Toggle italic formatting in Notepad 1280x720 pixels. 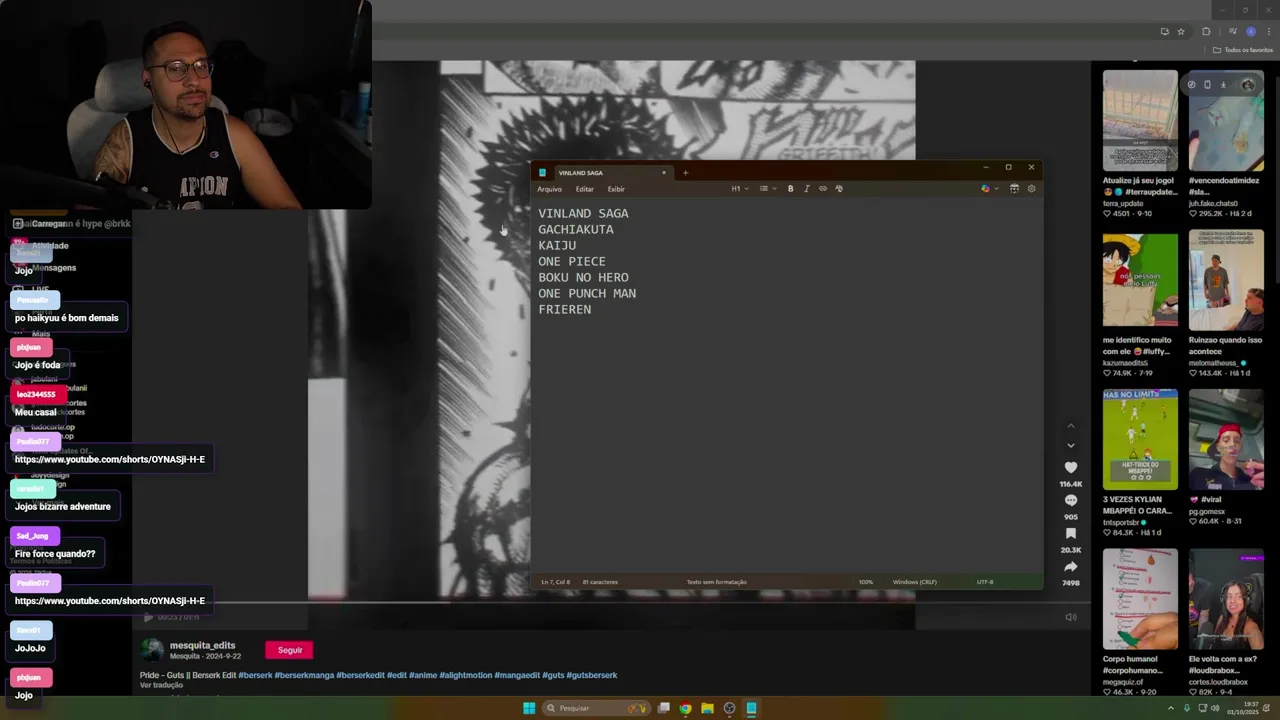(x=806, y=189)
